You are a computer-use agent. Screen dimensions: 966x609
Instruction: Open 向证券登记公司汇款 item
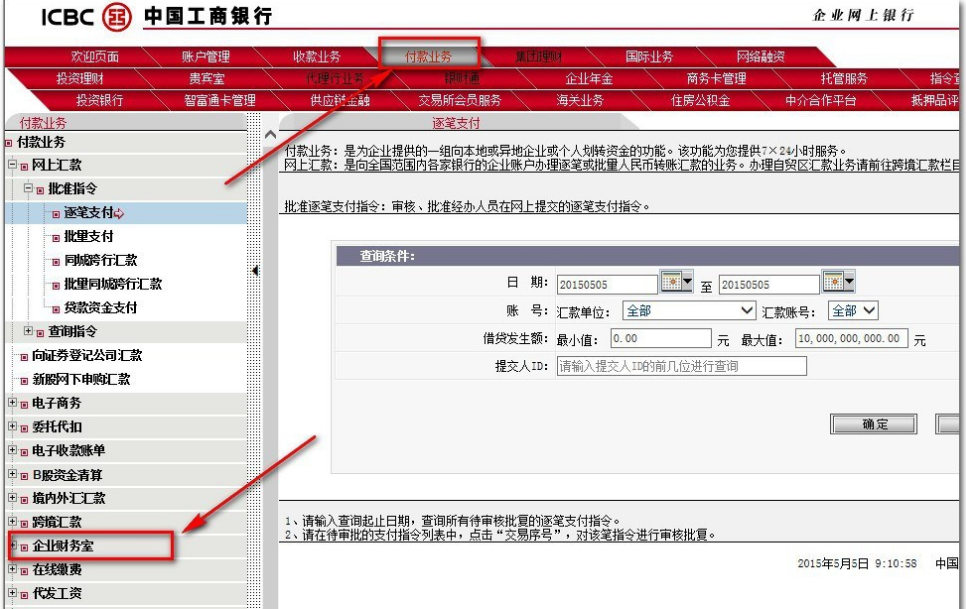click(x=87, y=355)
